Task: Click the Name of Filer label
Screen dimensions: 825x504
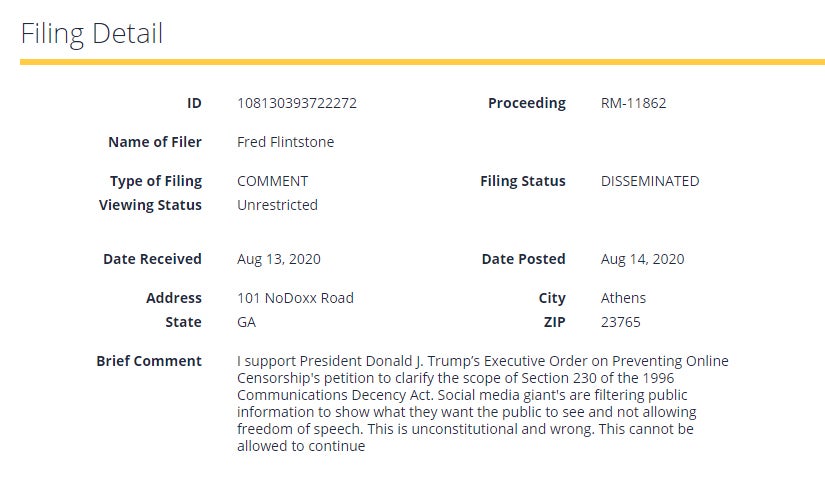Action: pos(155,142)
